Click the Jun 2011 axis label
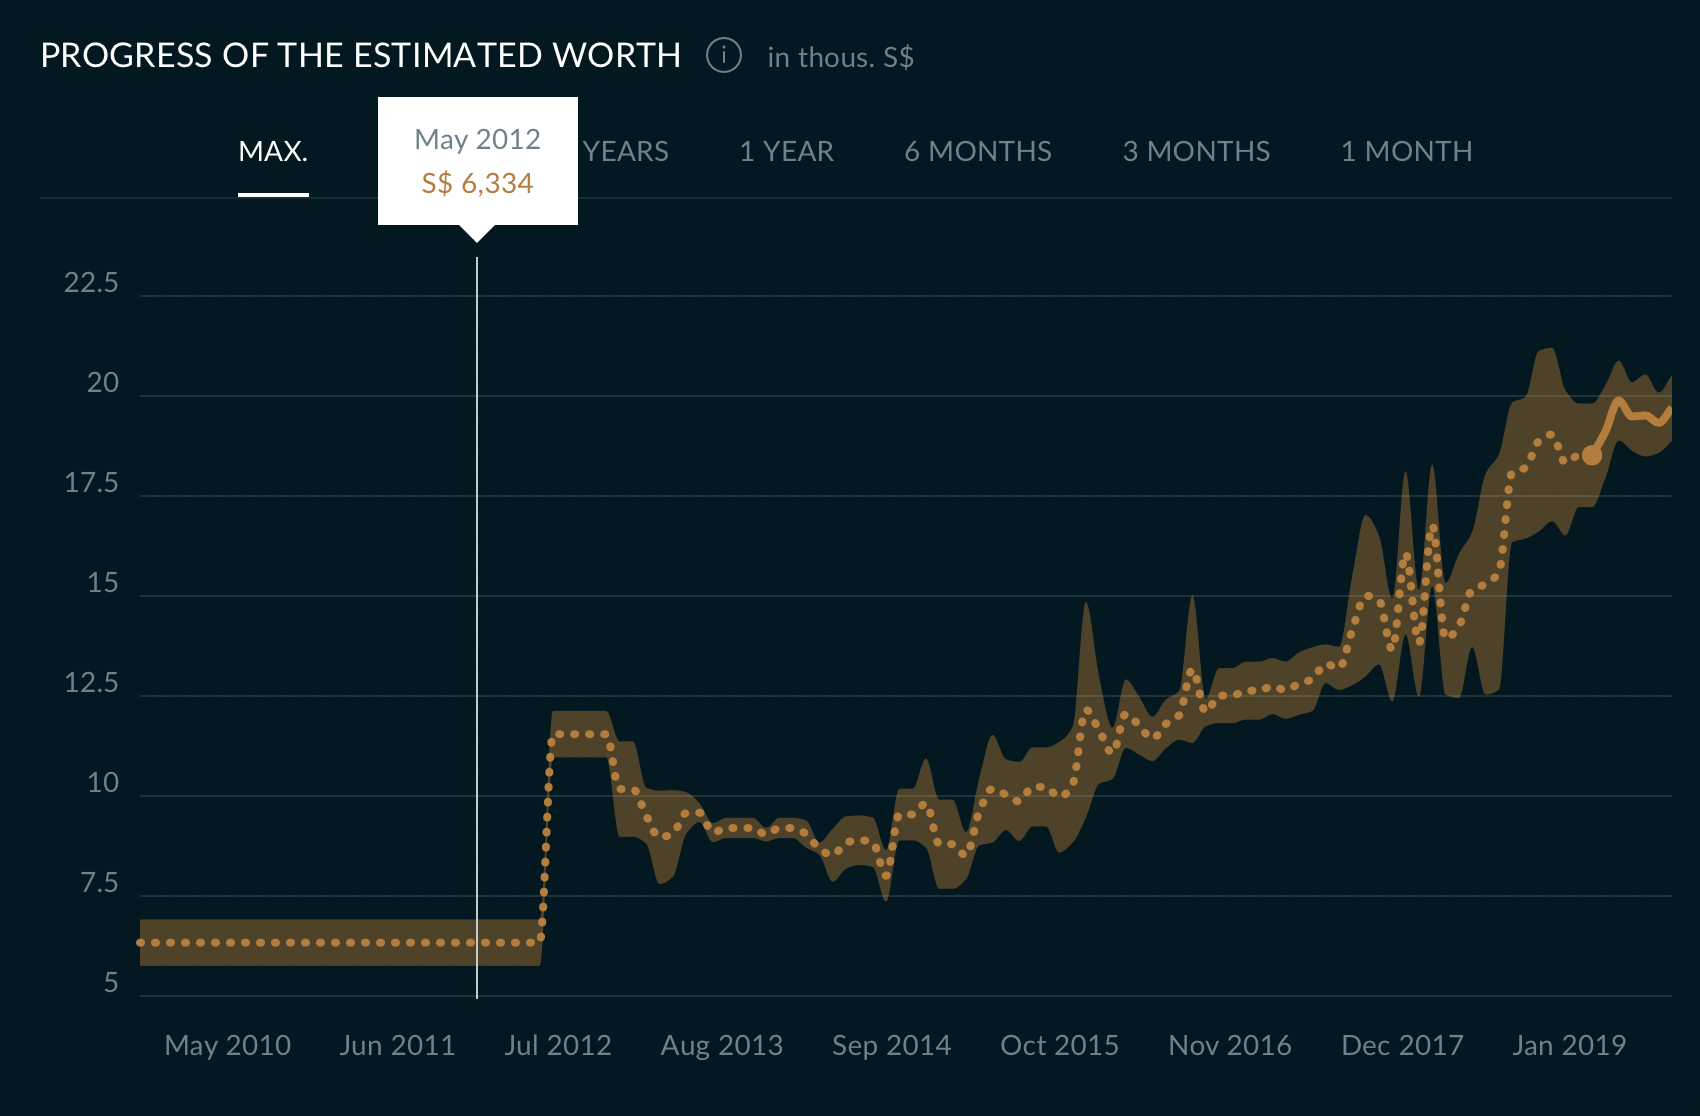The width and height of the screenshot is (1700, 1116). click(x=397, y=1045)
